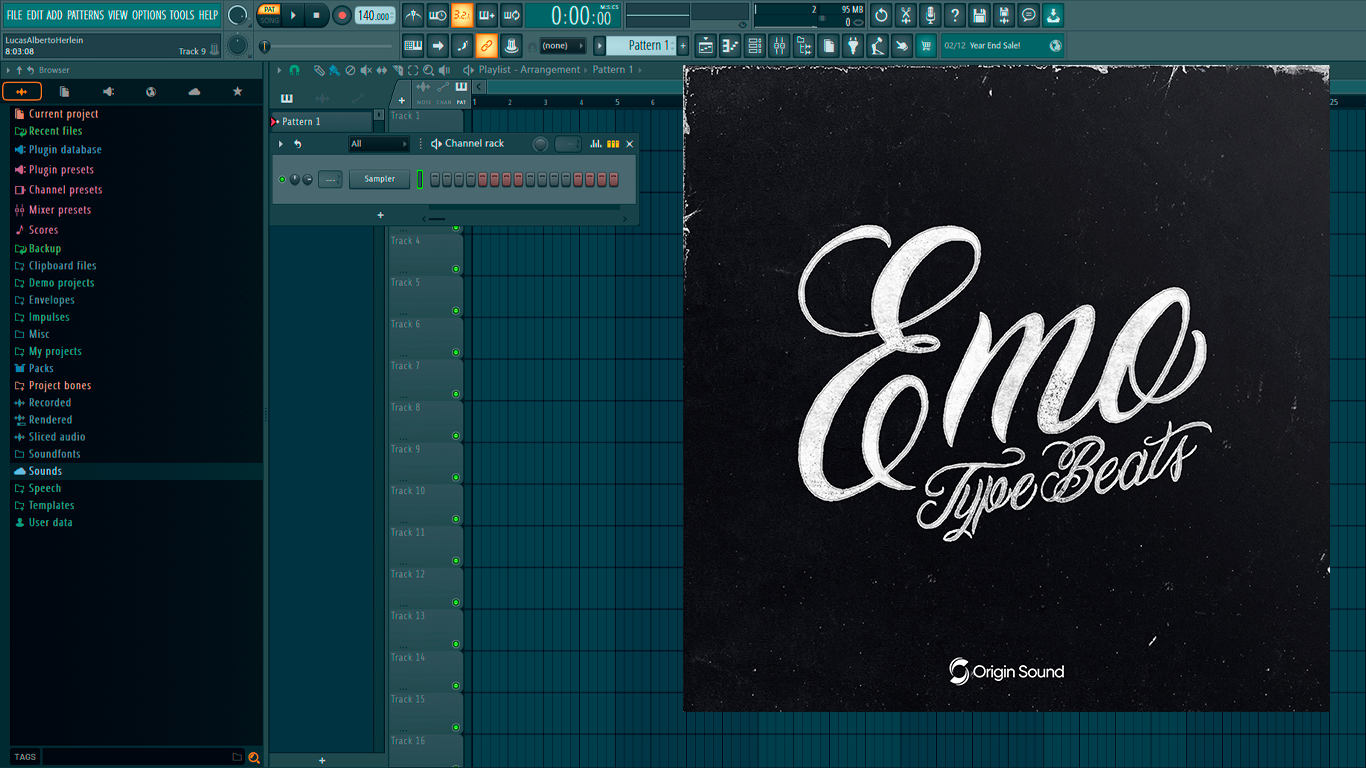Play with the transport play button
Viewport: 1366px width, 768px height.
(x=293, y=15)
